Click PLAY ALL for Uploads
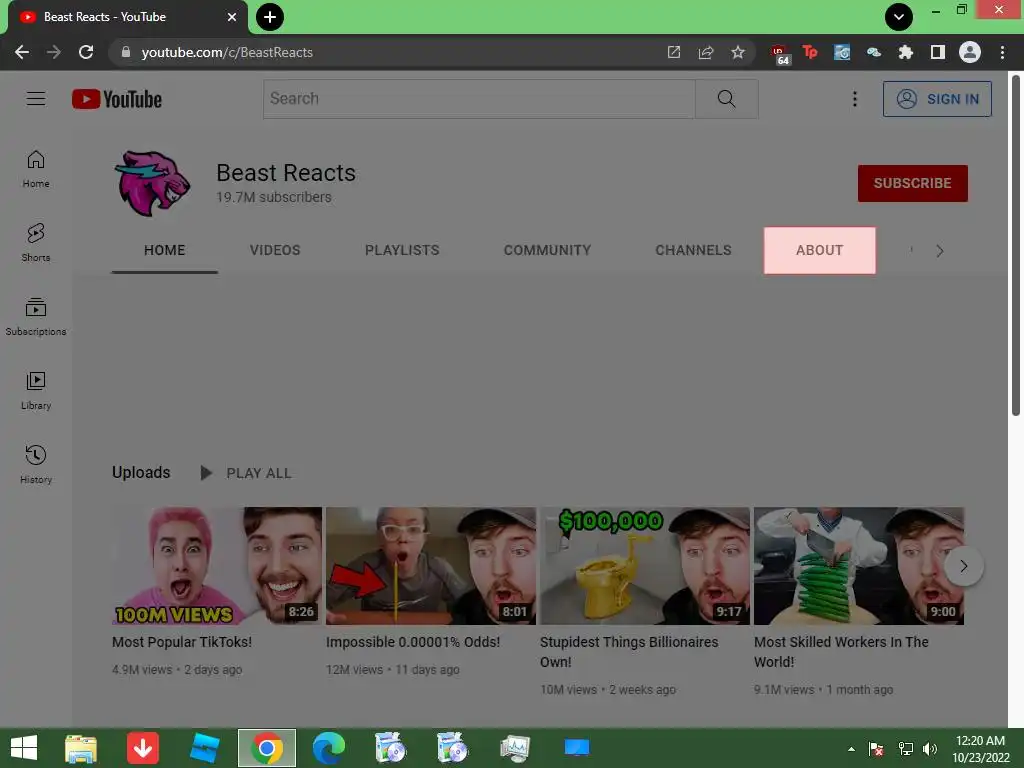The image size is (1024, 768). 246,473
